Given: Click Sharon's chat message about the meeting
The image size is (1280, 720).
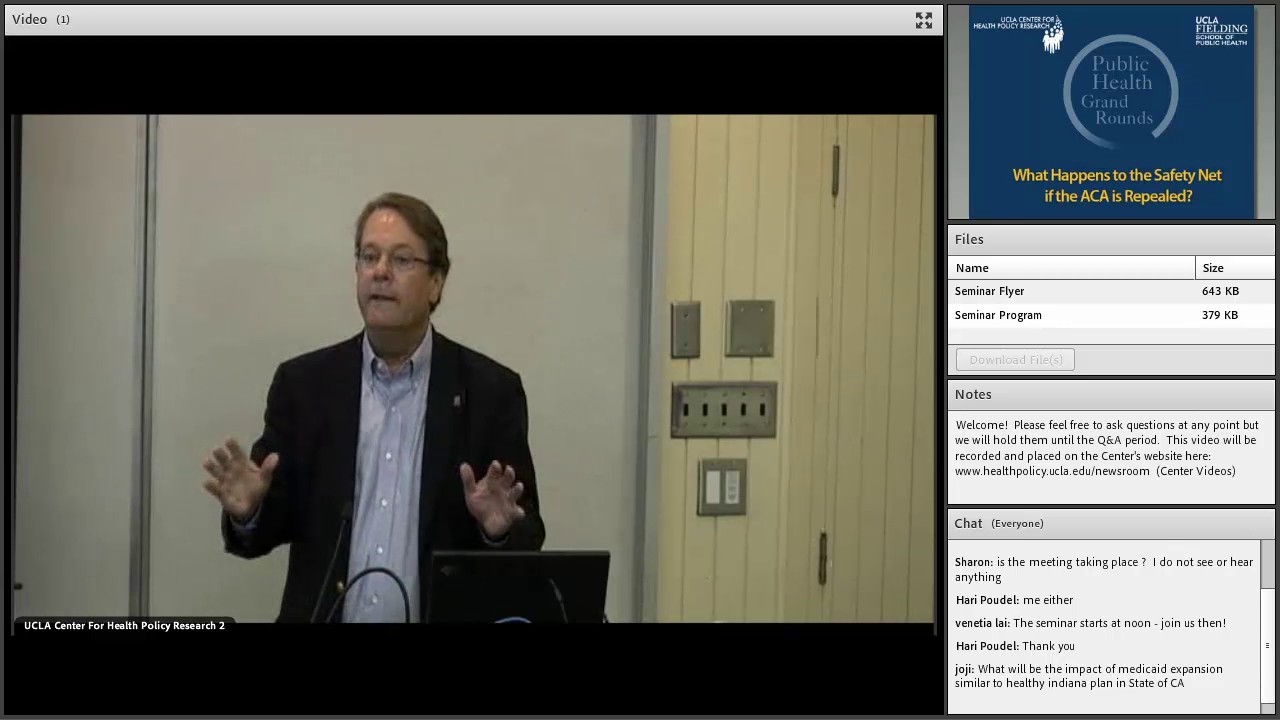Looking at the screenshot, I should pos(1104,569).
